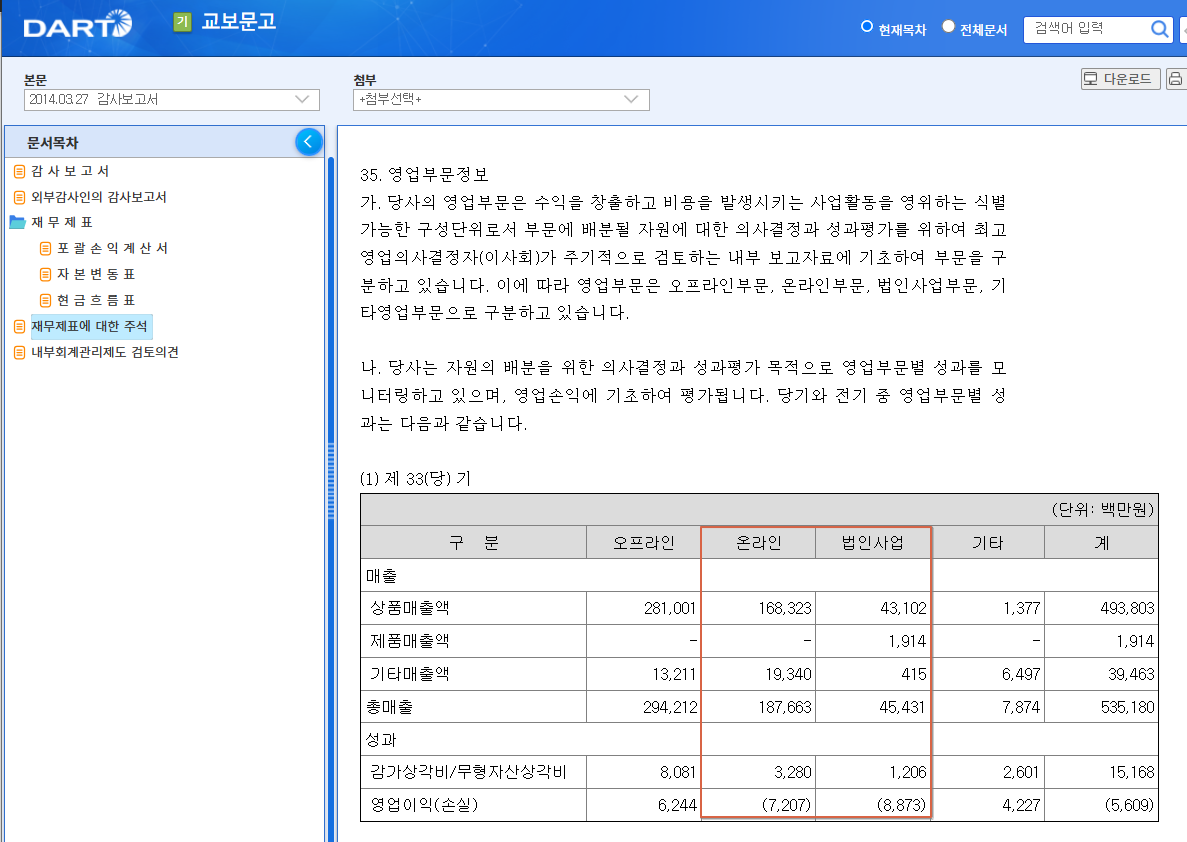Collapse the 문서목차 panel with the arrow button
The image size is (1187, 842).
(x=309, y=142)
